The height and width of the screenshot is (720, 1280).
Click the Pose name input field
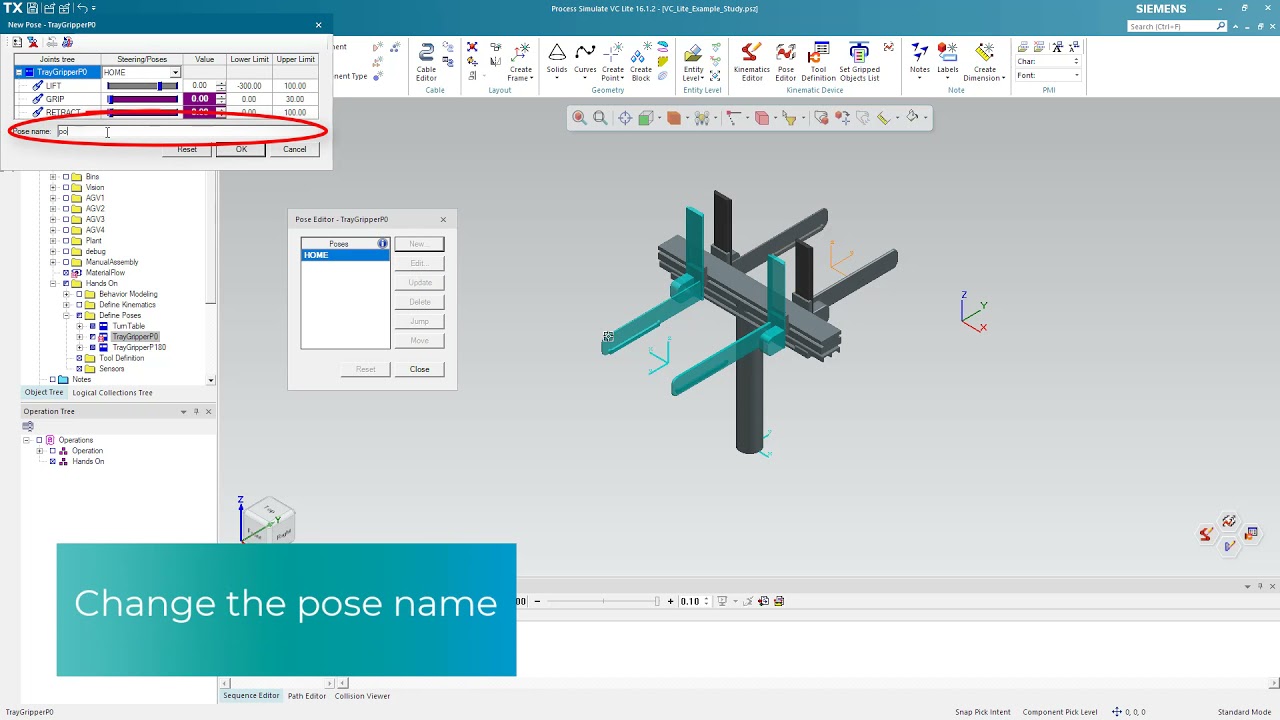tap(188, 131)
